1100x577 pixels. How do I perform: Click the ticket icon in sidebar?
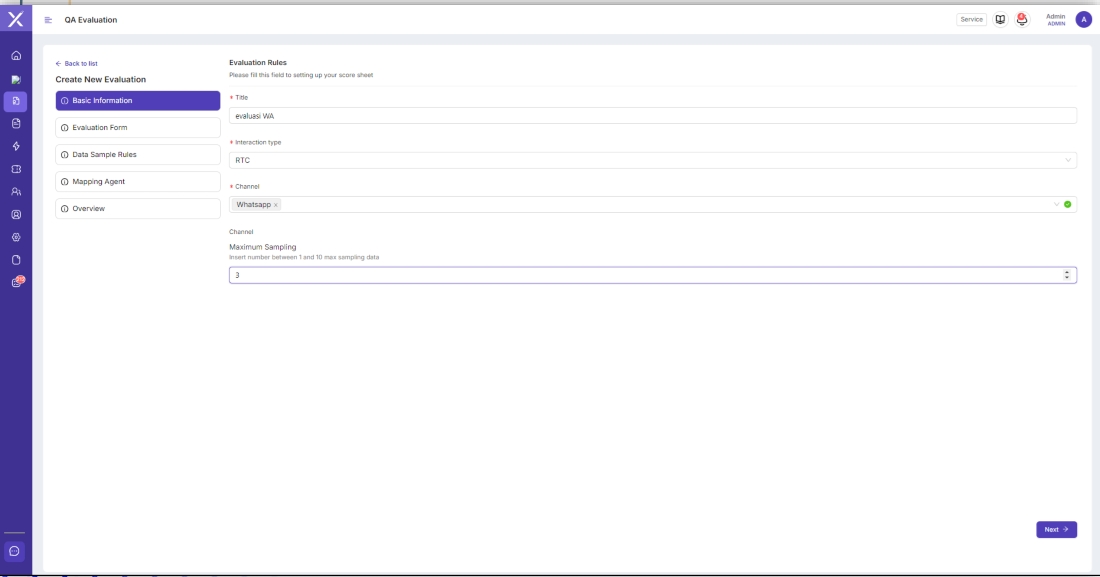(x=15, y=169)
